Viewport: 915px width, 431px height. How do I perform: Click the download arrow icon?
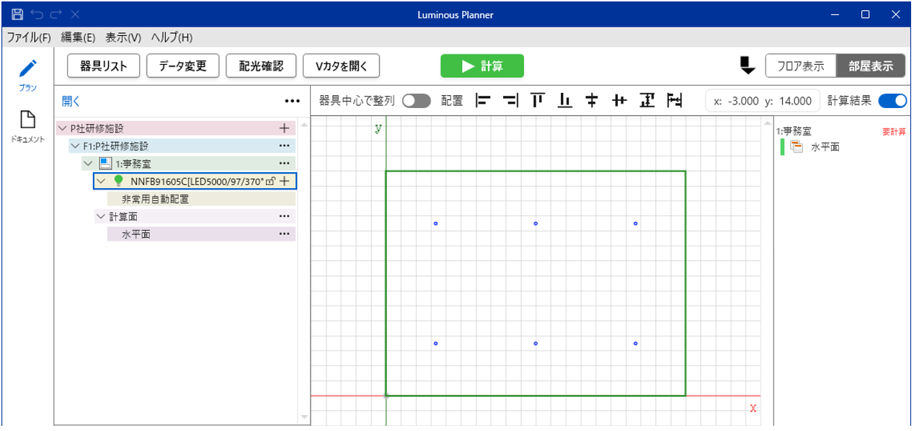coord(746,66)
